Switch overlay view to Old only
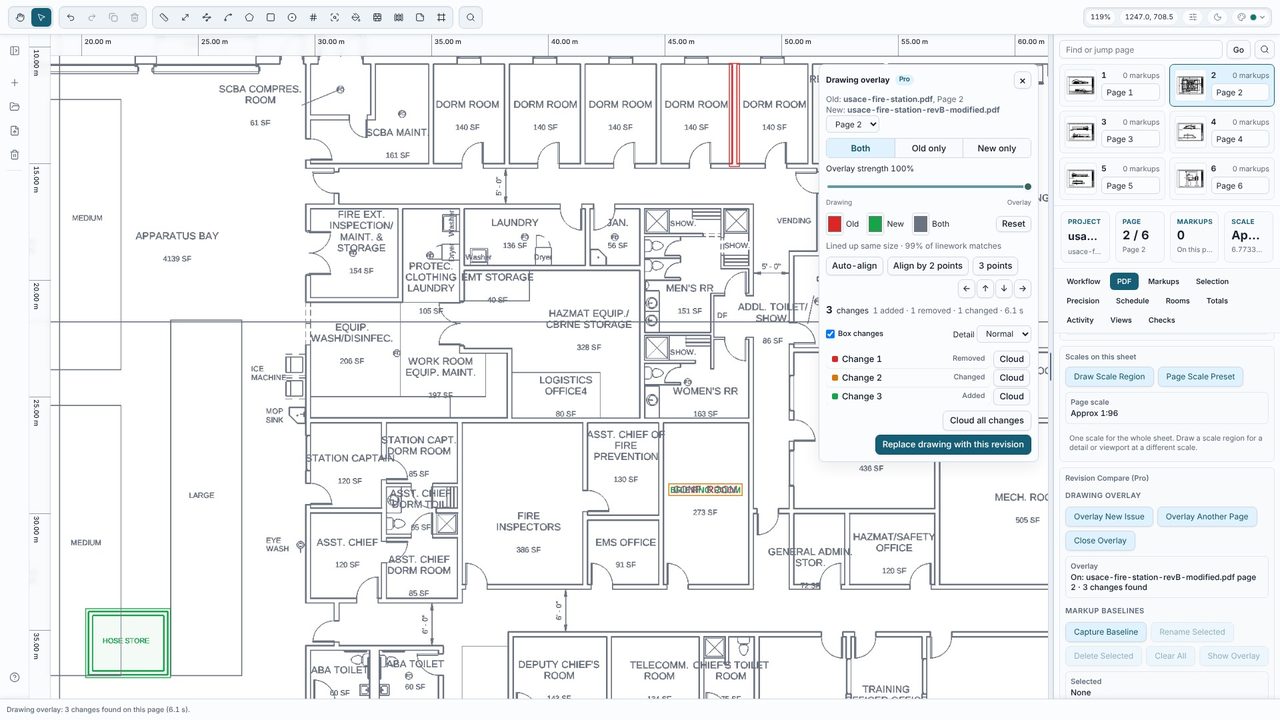 pos(928,148)
